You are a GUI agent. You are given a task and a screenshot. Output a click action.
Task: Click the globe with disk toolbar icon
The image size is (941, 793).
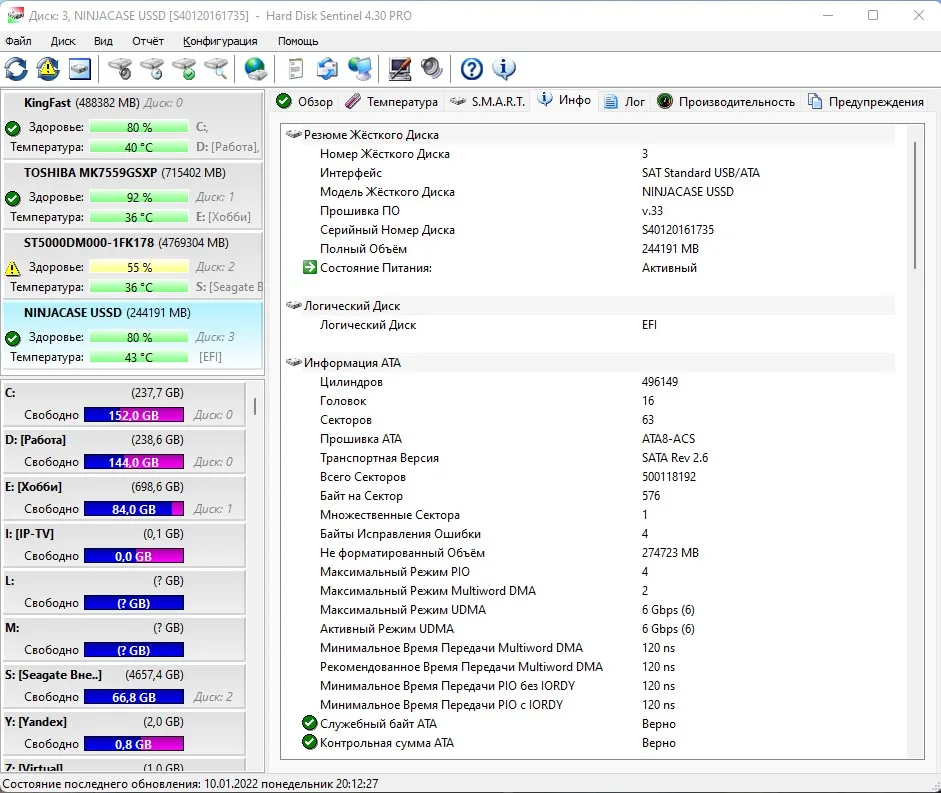click(256, 69)
